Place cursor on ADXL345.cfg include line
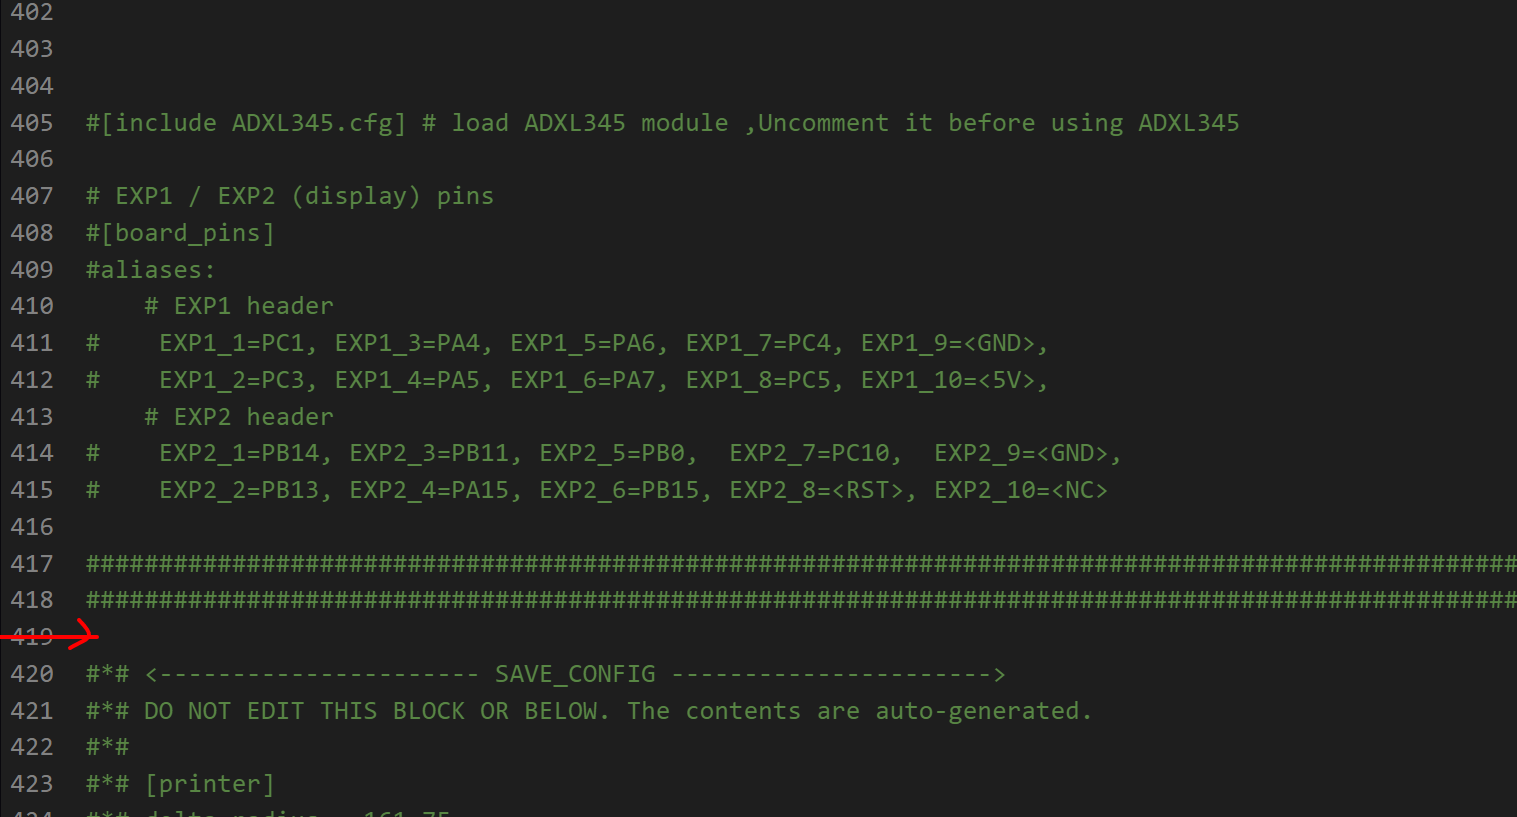The height and width of the screenshot is (817, 1517). coord(662,123)
